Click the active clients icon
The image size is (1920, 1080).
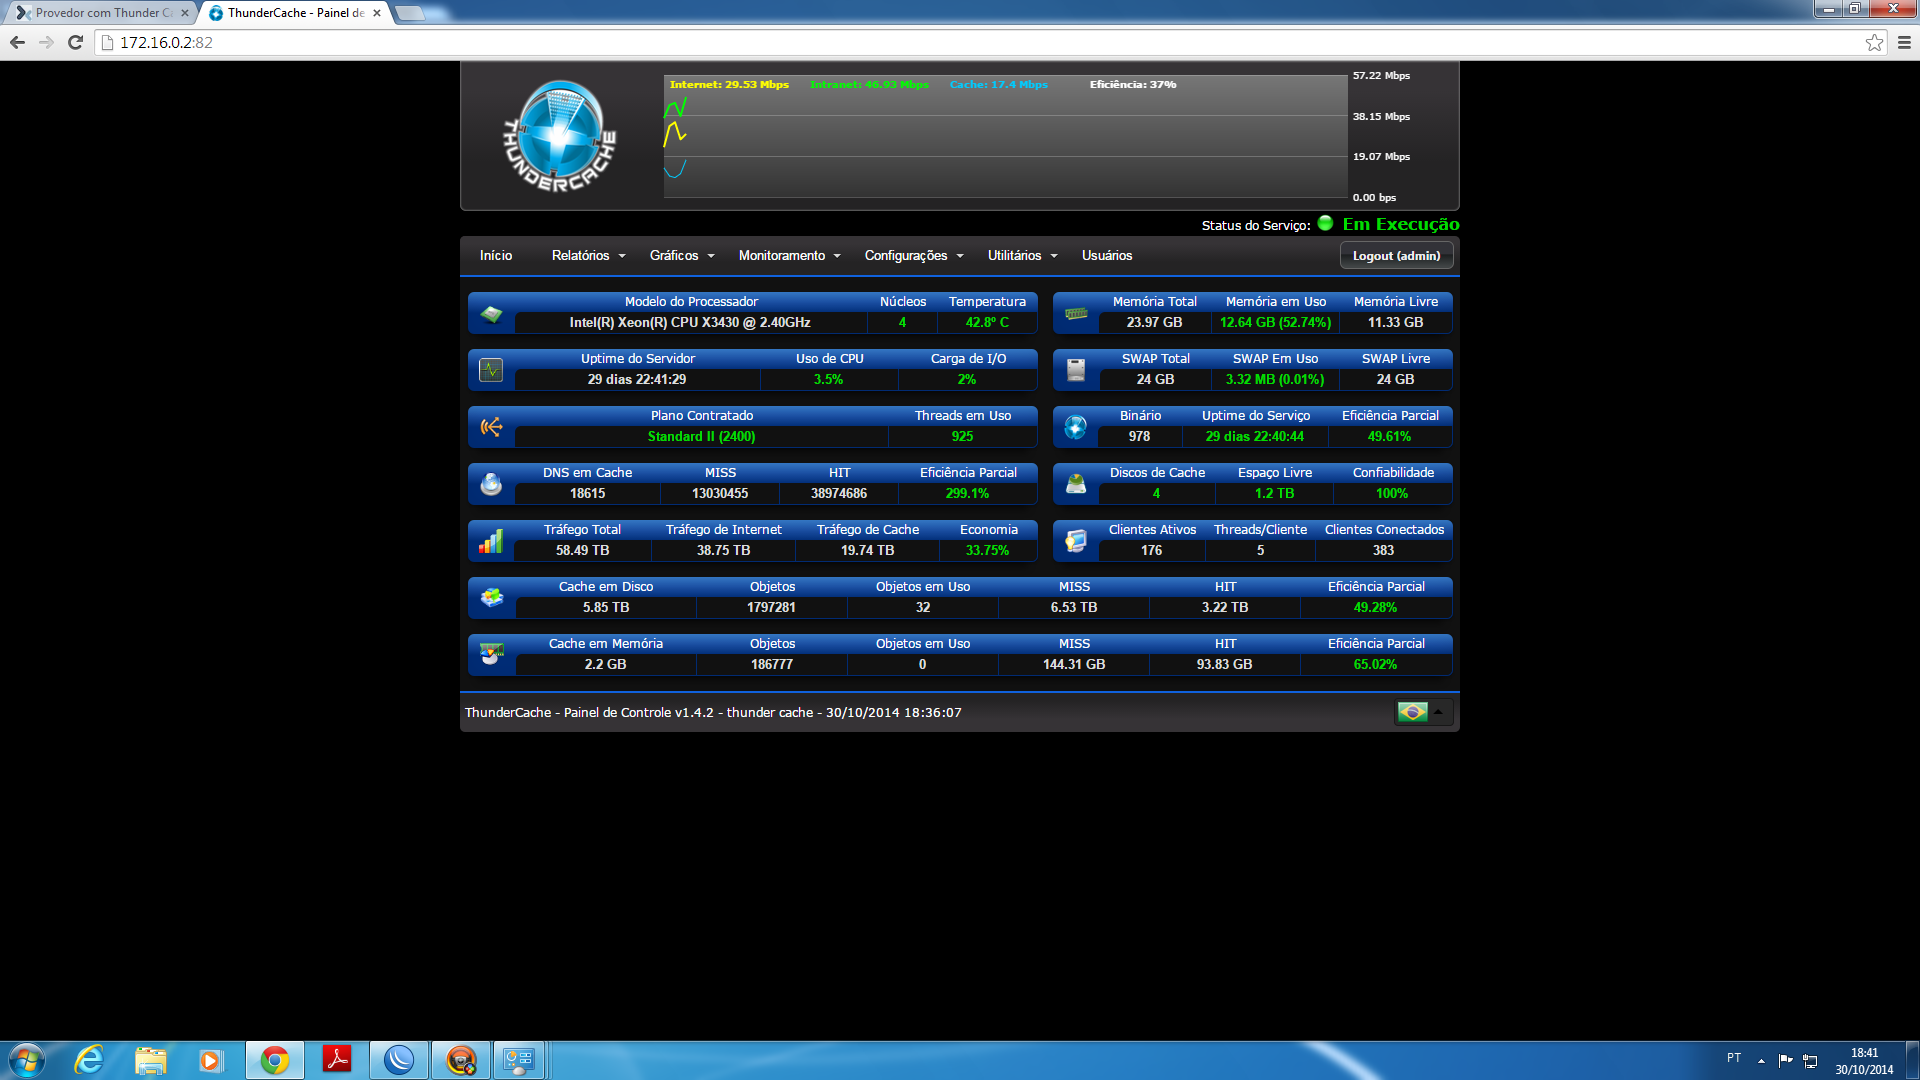[x=1076, y=542]
